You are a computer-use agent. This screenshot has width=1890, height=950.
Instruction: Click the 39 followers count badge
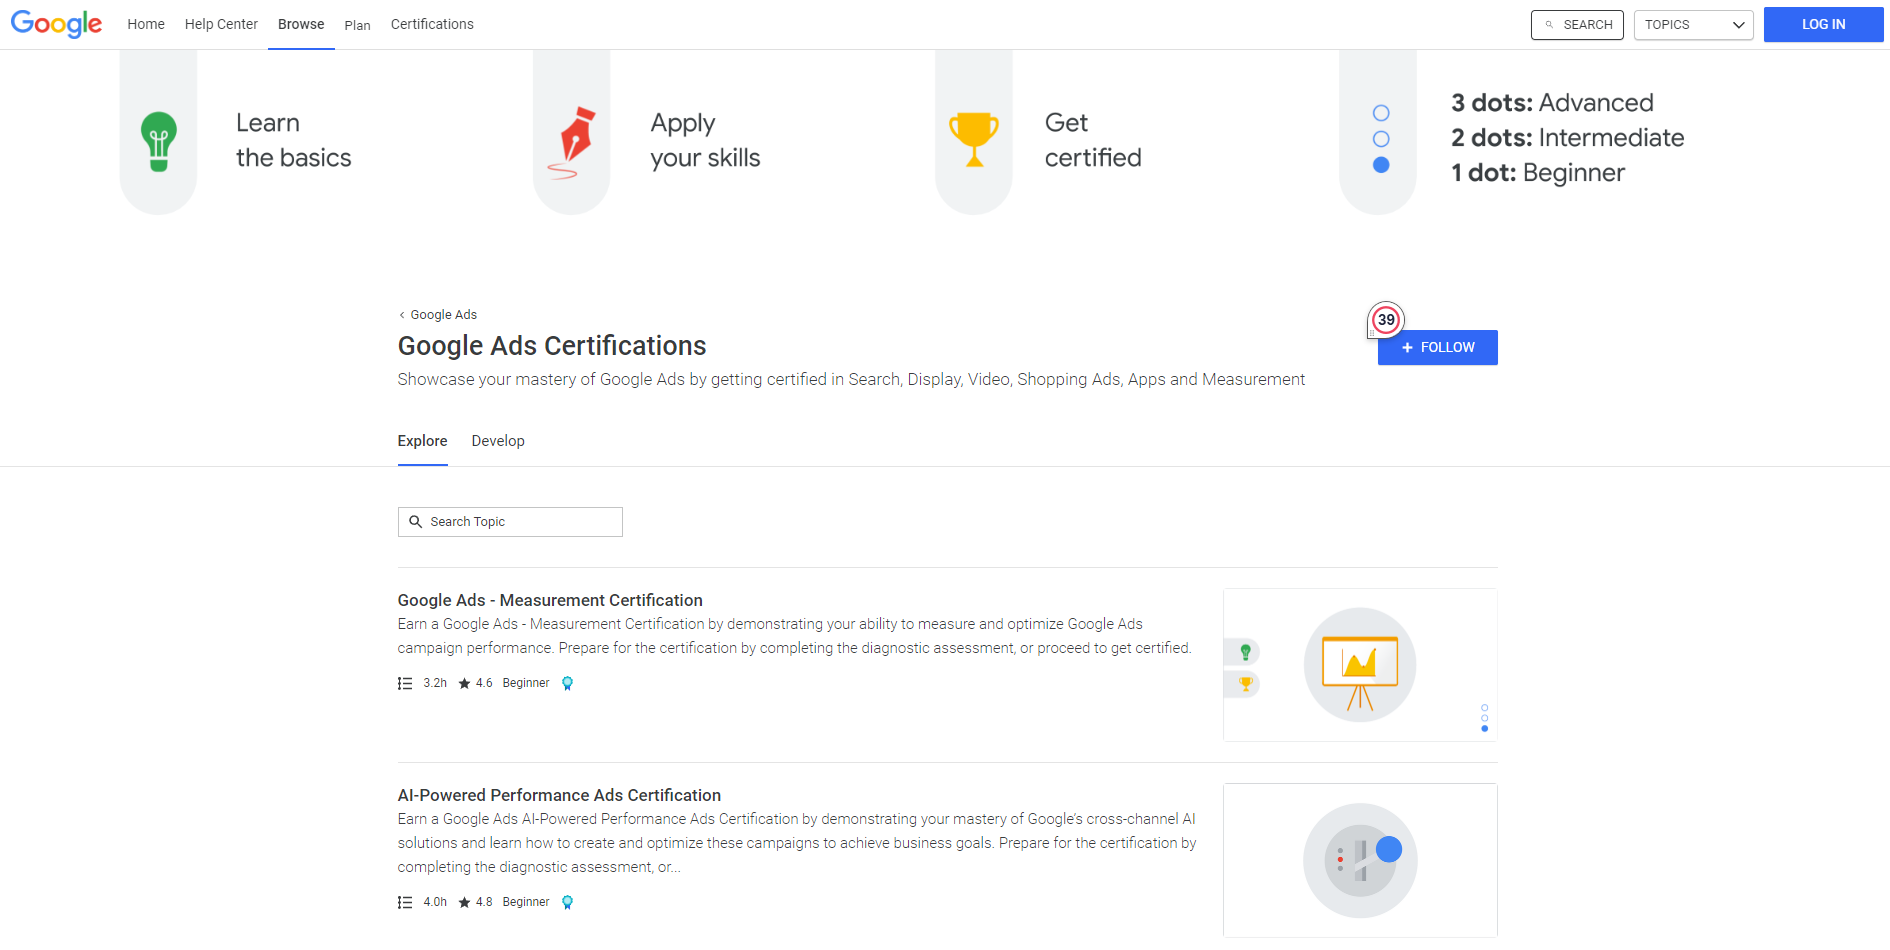1386,320
